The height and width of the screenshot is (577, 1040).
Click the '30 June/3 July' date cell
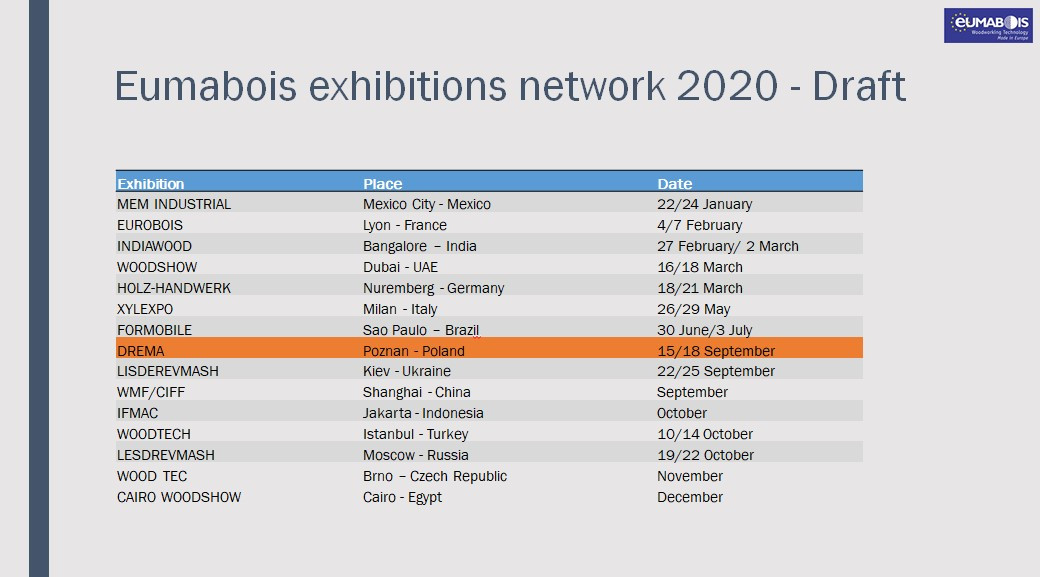pos(704,330)
